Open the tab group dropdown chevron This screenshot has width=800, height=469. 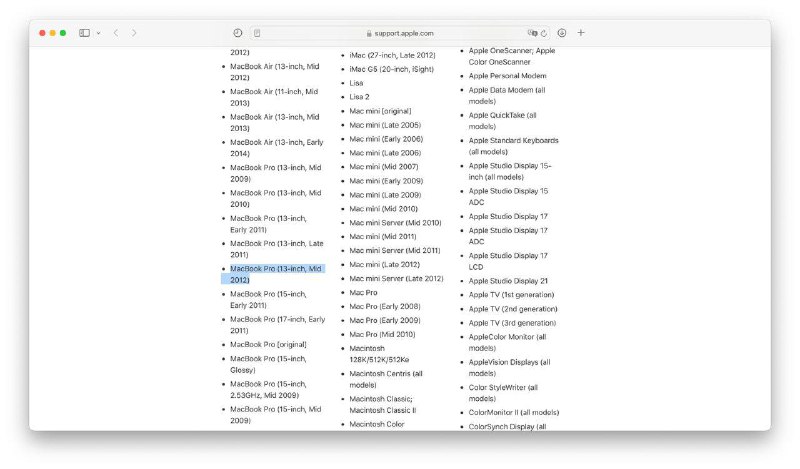coord(98,33)
